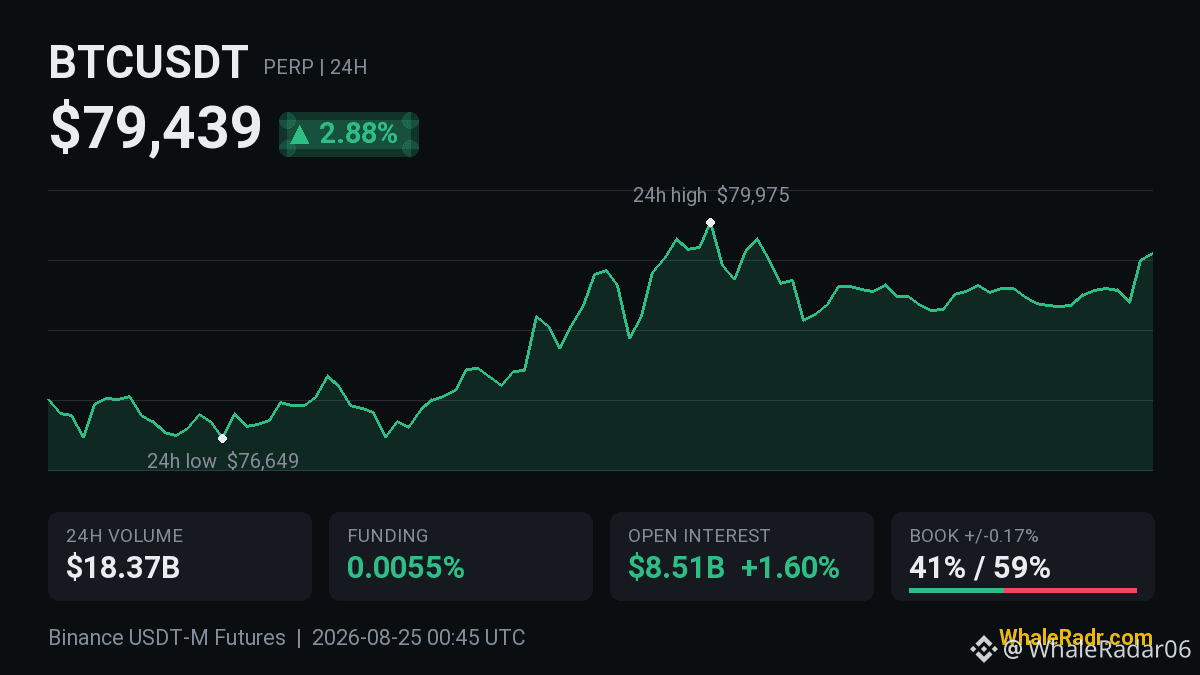Image resolution: width=1200 pixels, height=675 pixels.
Task: Click the 2026-08-25 00:45 UTC timestamp
Action: coord(418,638)
